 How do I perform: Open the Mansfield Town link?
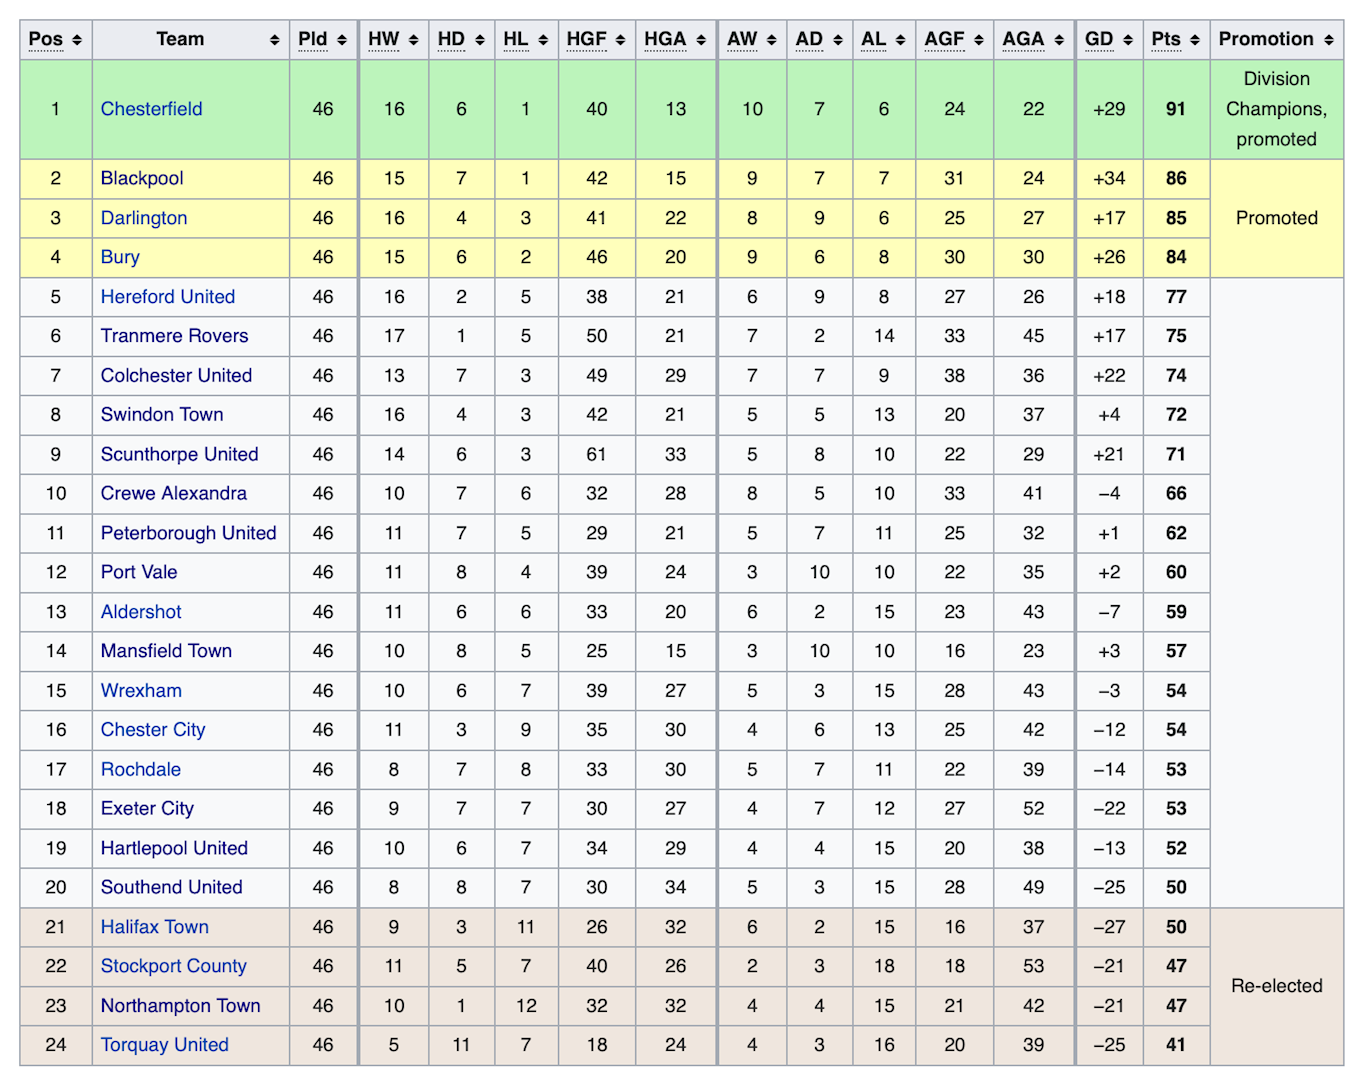pos(166,651)
